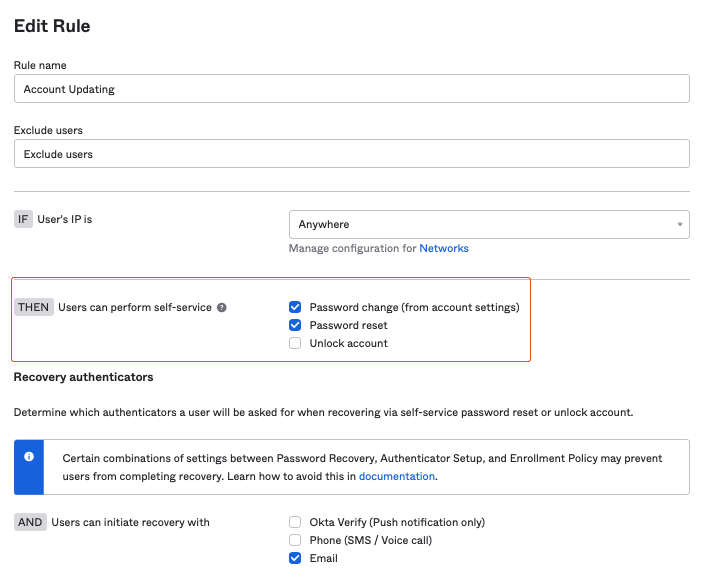
Task: Click the self-service help question mark icon
Action: (x=222, y=308)
